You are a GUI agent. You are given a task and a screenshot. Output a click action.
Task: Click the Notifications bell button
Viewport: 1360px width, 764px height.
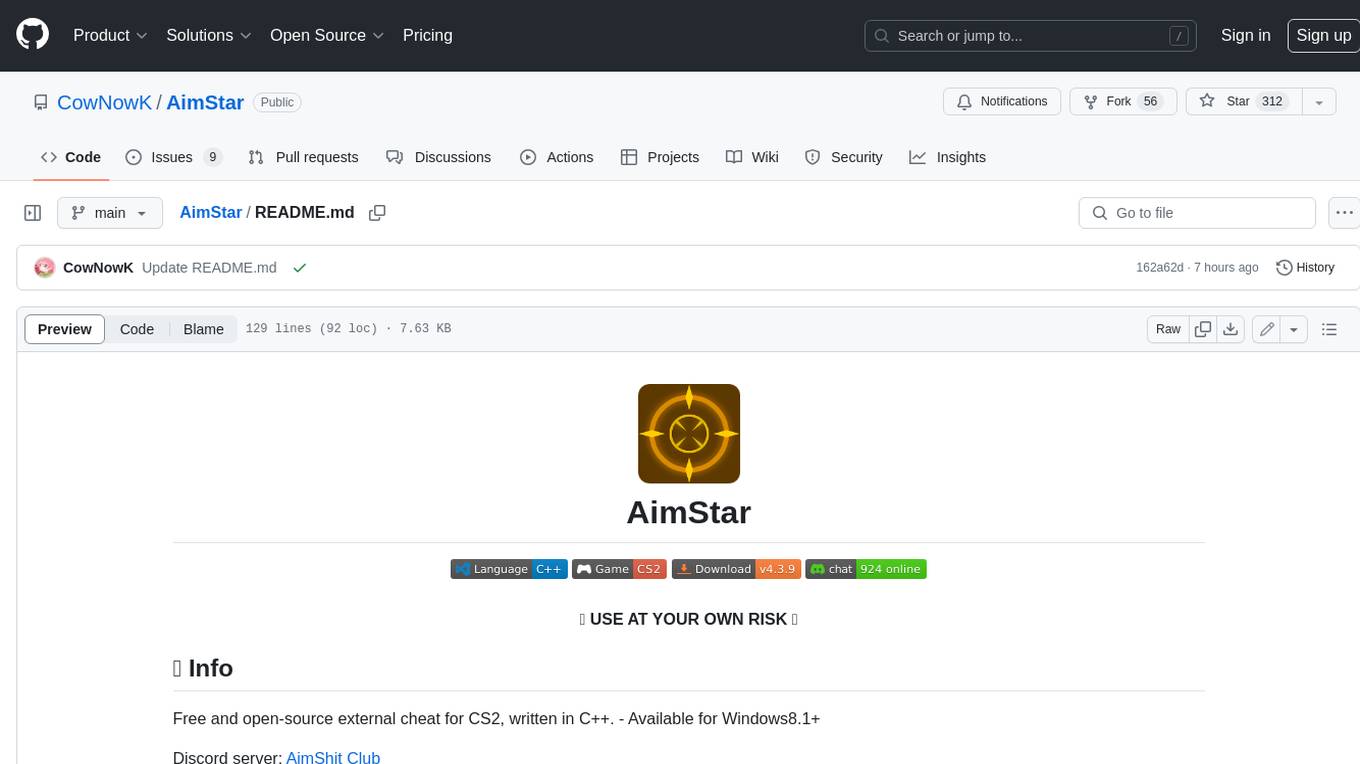(x=1002, y=102)
